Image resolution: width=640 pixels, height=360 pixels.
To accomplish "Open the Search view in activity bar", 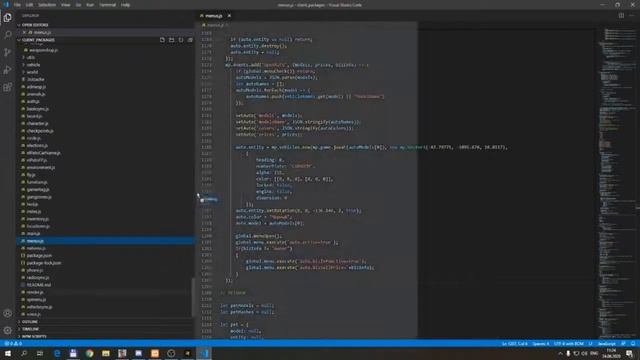I will pyautogui.click(x=7, y=35).
